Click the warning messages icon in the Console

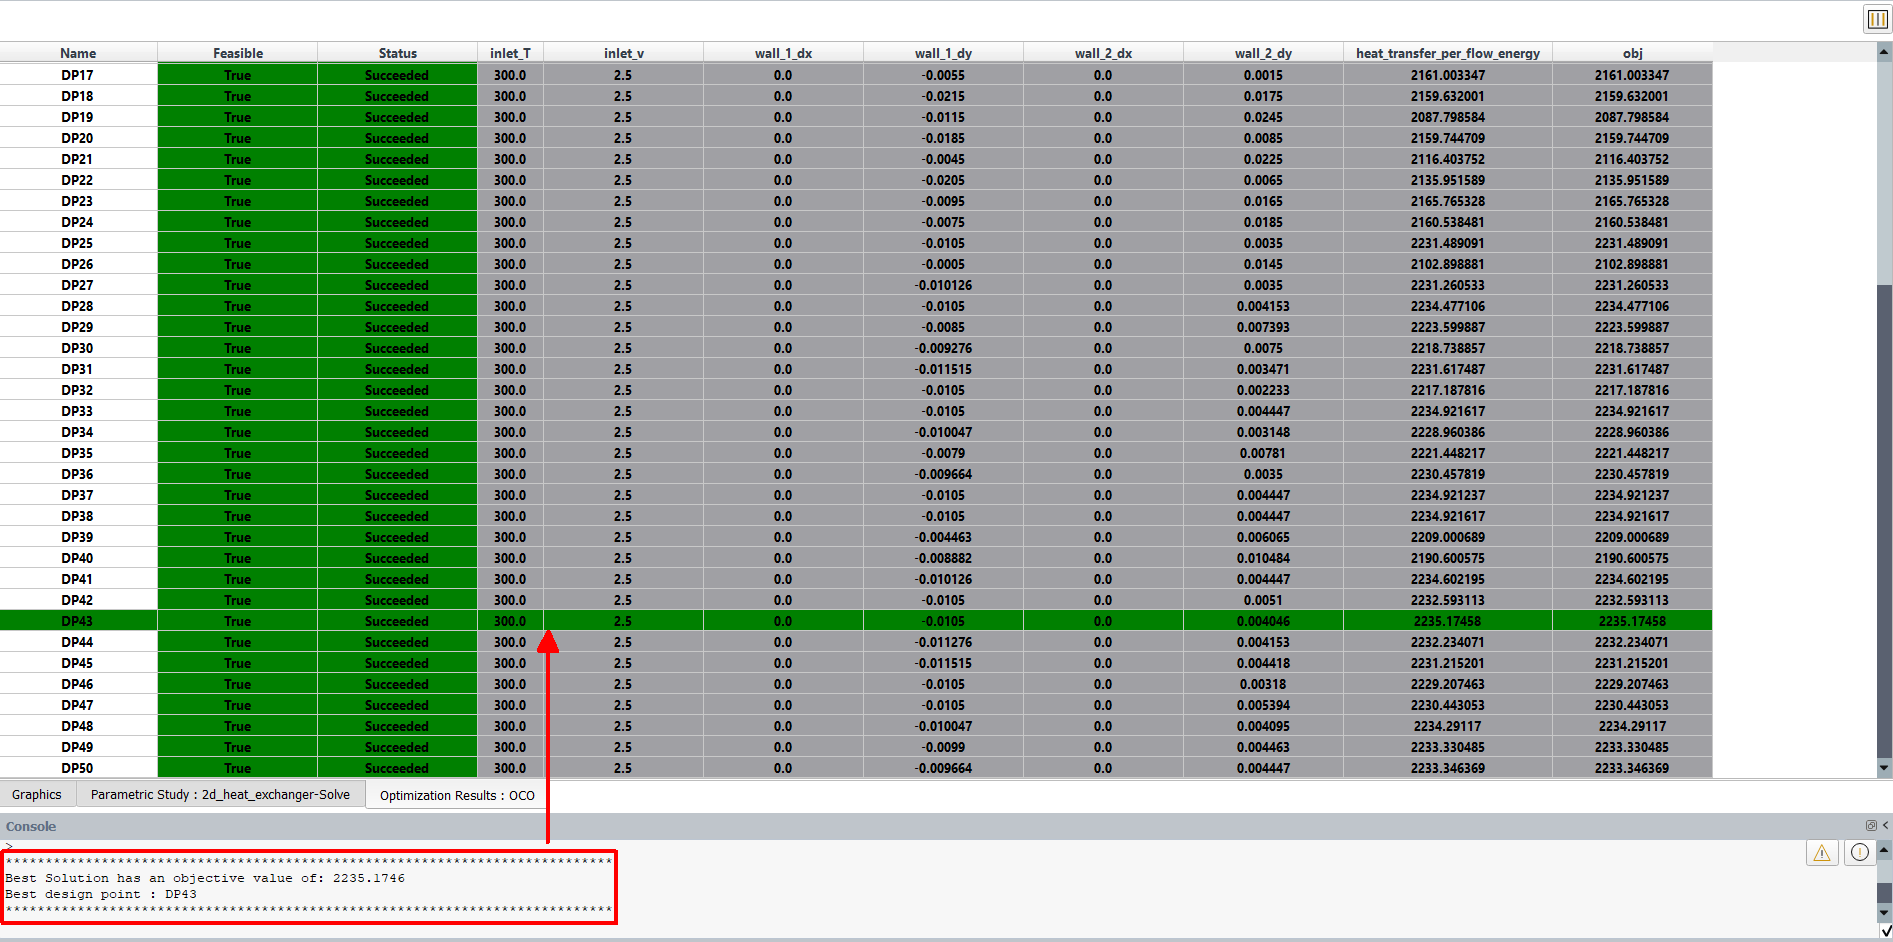tap(1821, 853)
